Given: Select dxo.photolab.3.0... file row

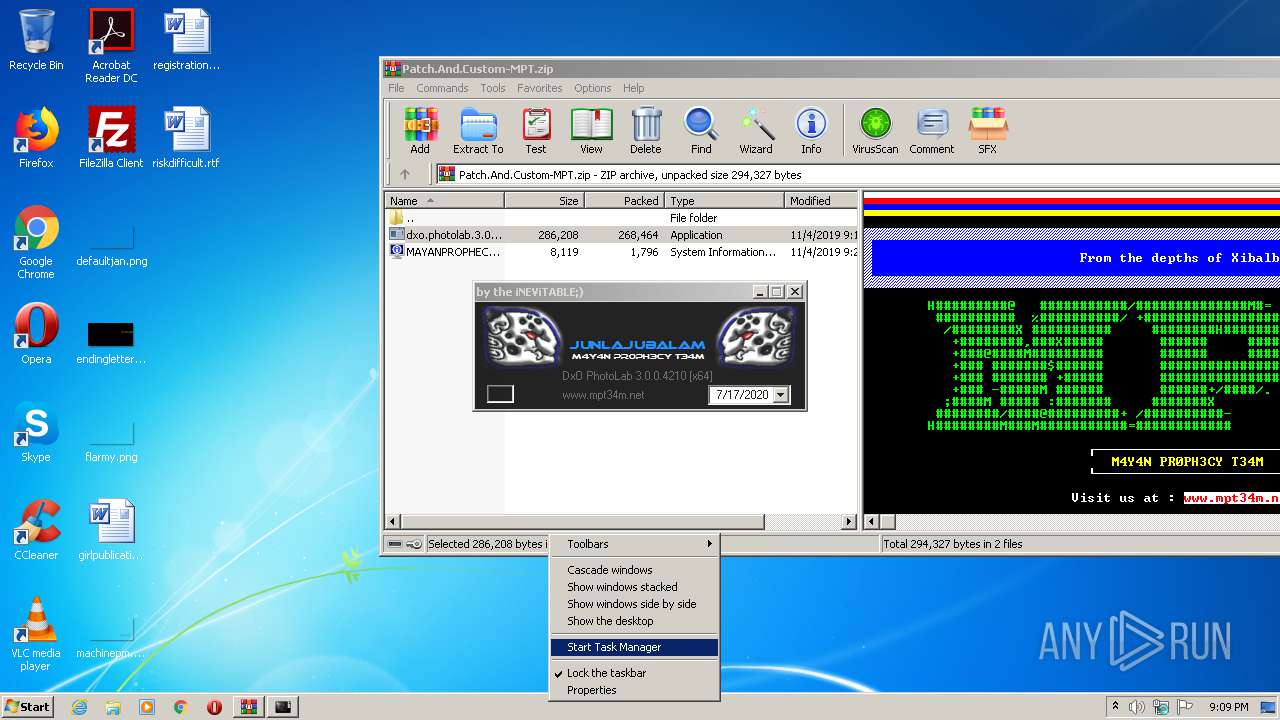Looking at the screenshot, I should coord(621,235).
